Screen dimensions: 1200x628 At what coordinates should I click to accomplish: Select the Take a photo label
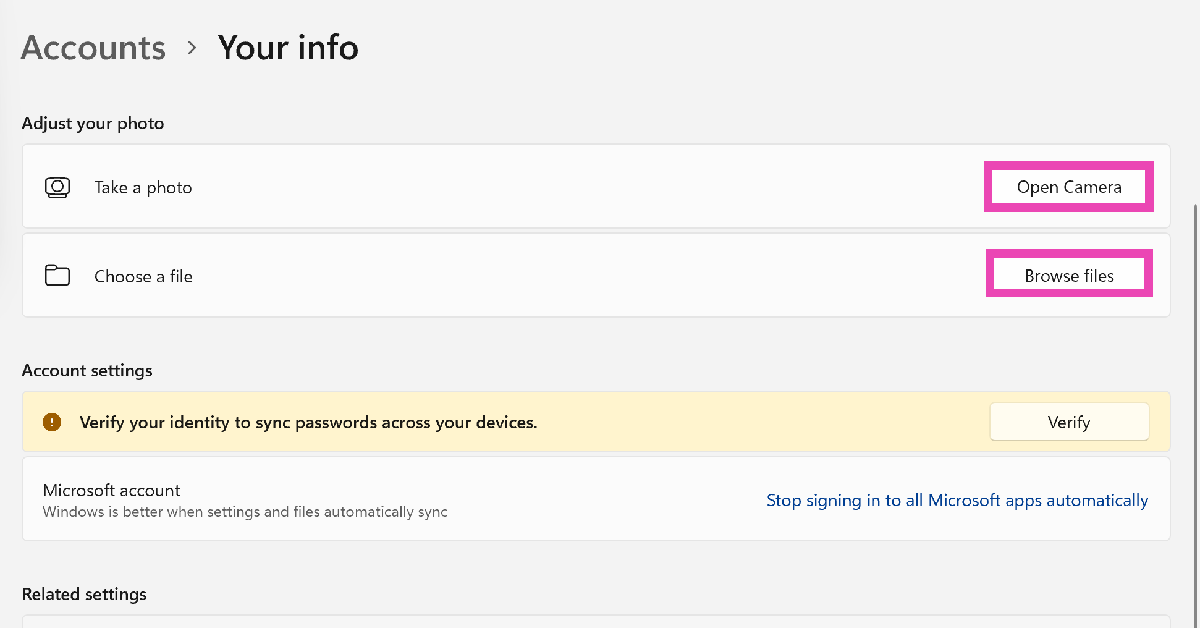click(143, 187)
